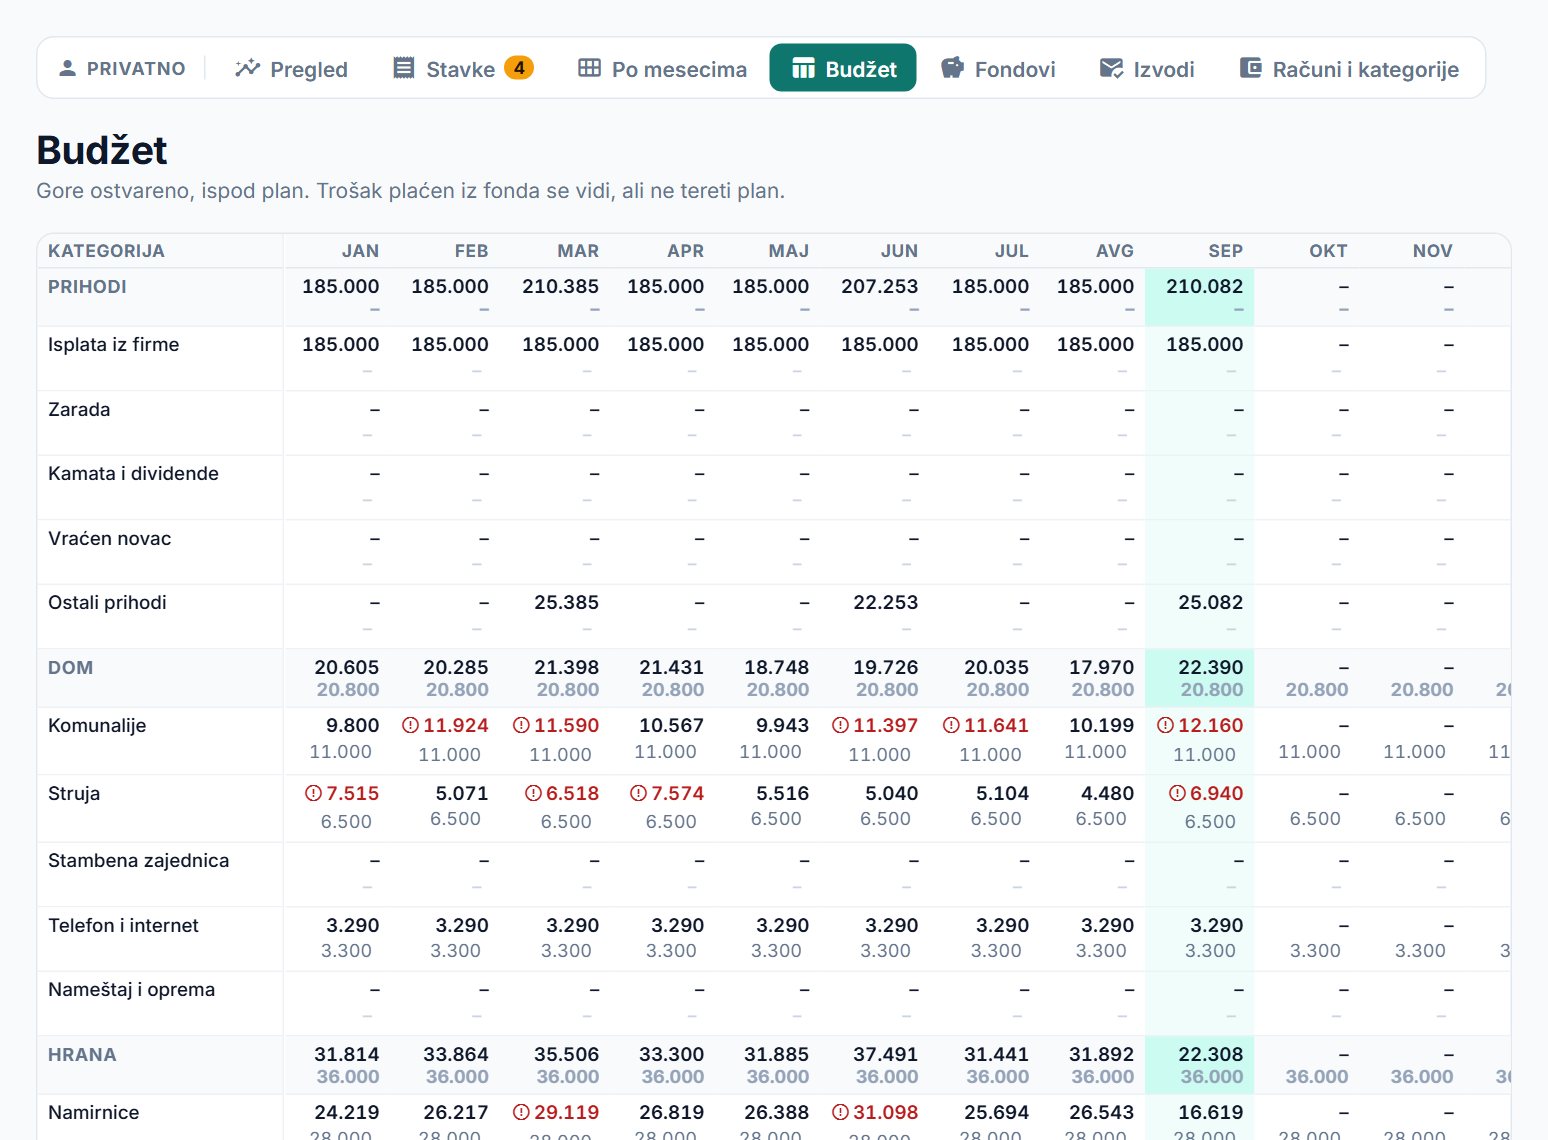The height and width of the screenshot is (1140, 1548).
Task: Click the person icon beside PRIVATNO
Action: point(67,68)
